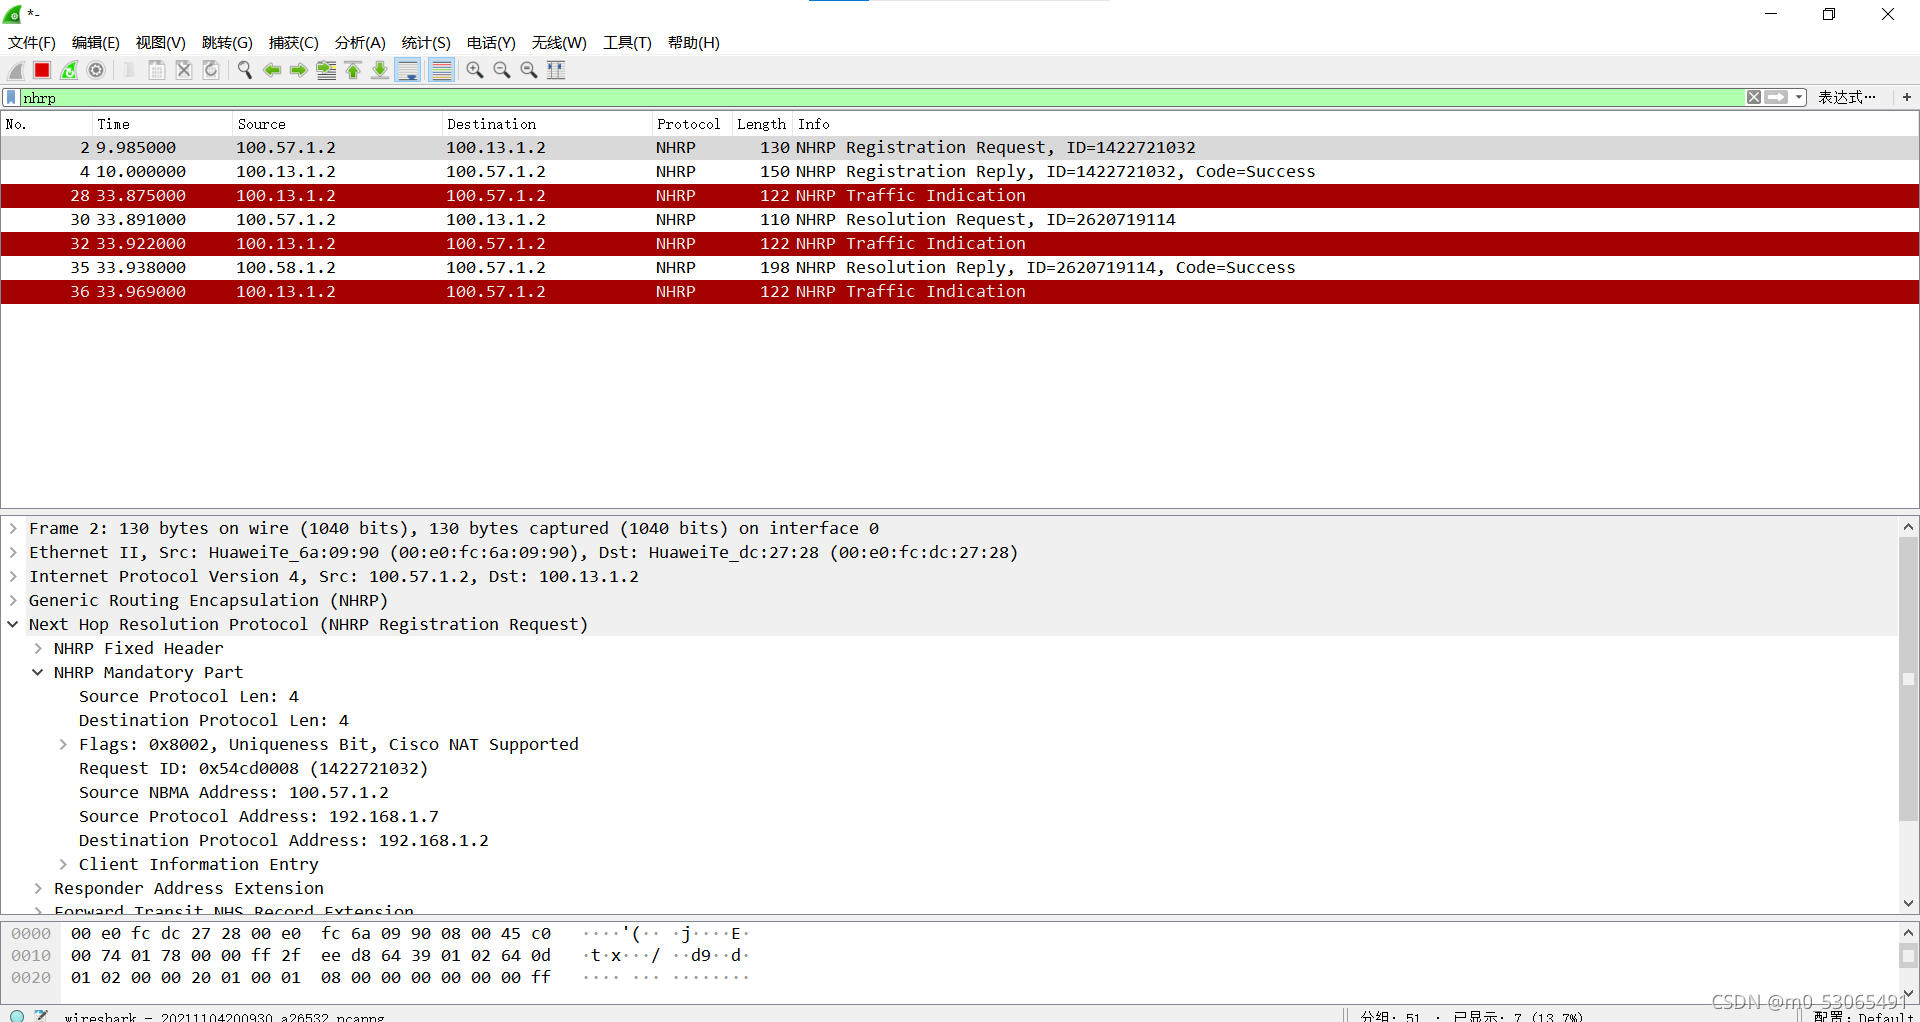Toggle auto-scroll during live capture
The width and height of the screenshot is (1920, 1022).
(408, 70)
